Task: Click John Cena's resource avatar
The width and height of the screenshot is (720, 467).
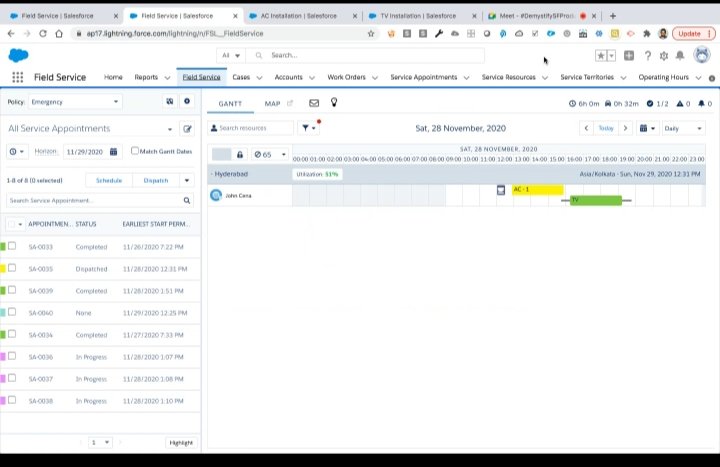Action: coord(216,195)
